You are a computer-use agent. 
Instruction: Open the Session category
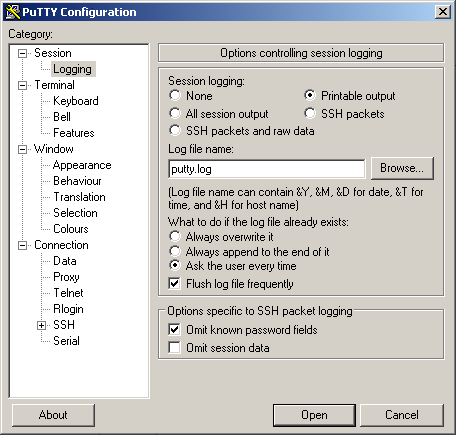tap(53, 53)
